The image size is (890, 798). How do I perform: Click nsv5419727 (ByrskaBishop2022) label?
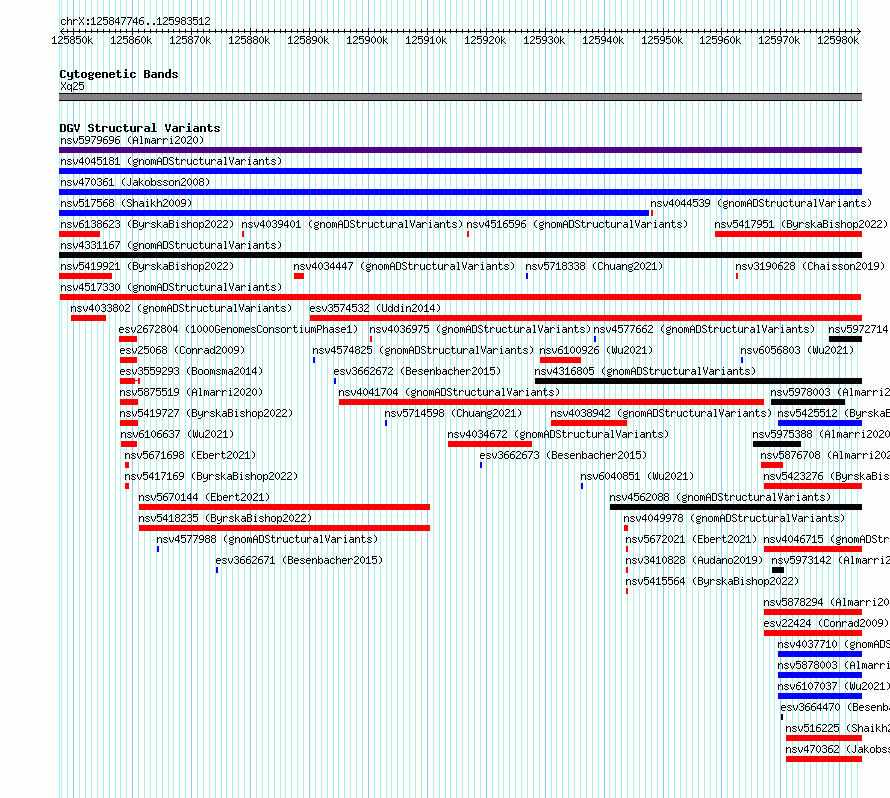tap(206, 413)
